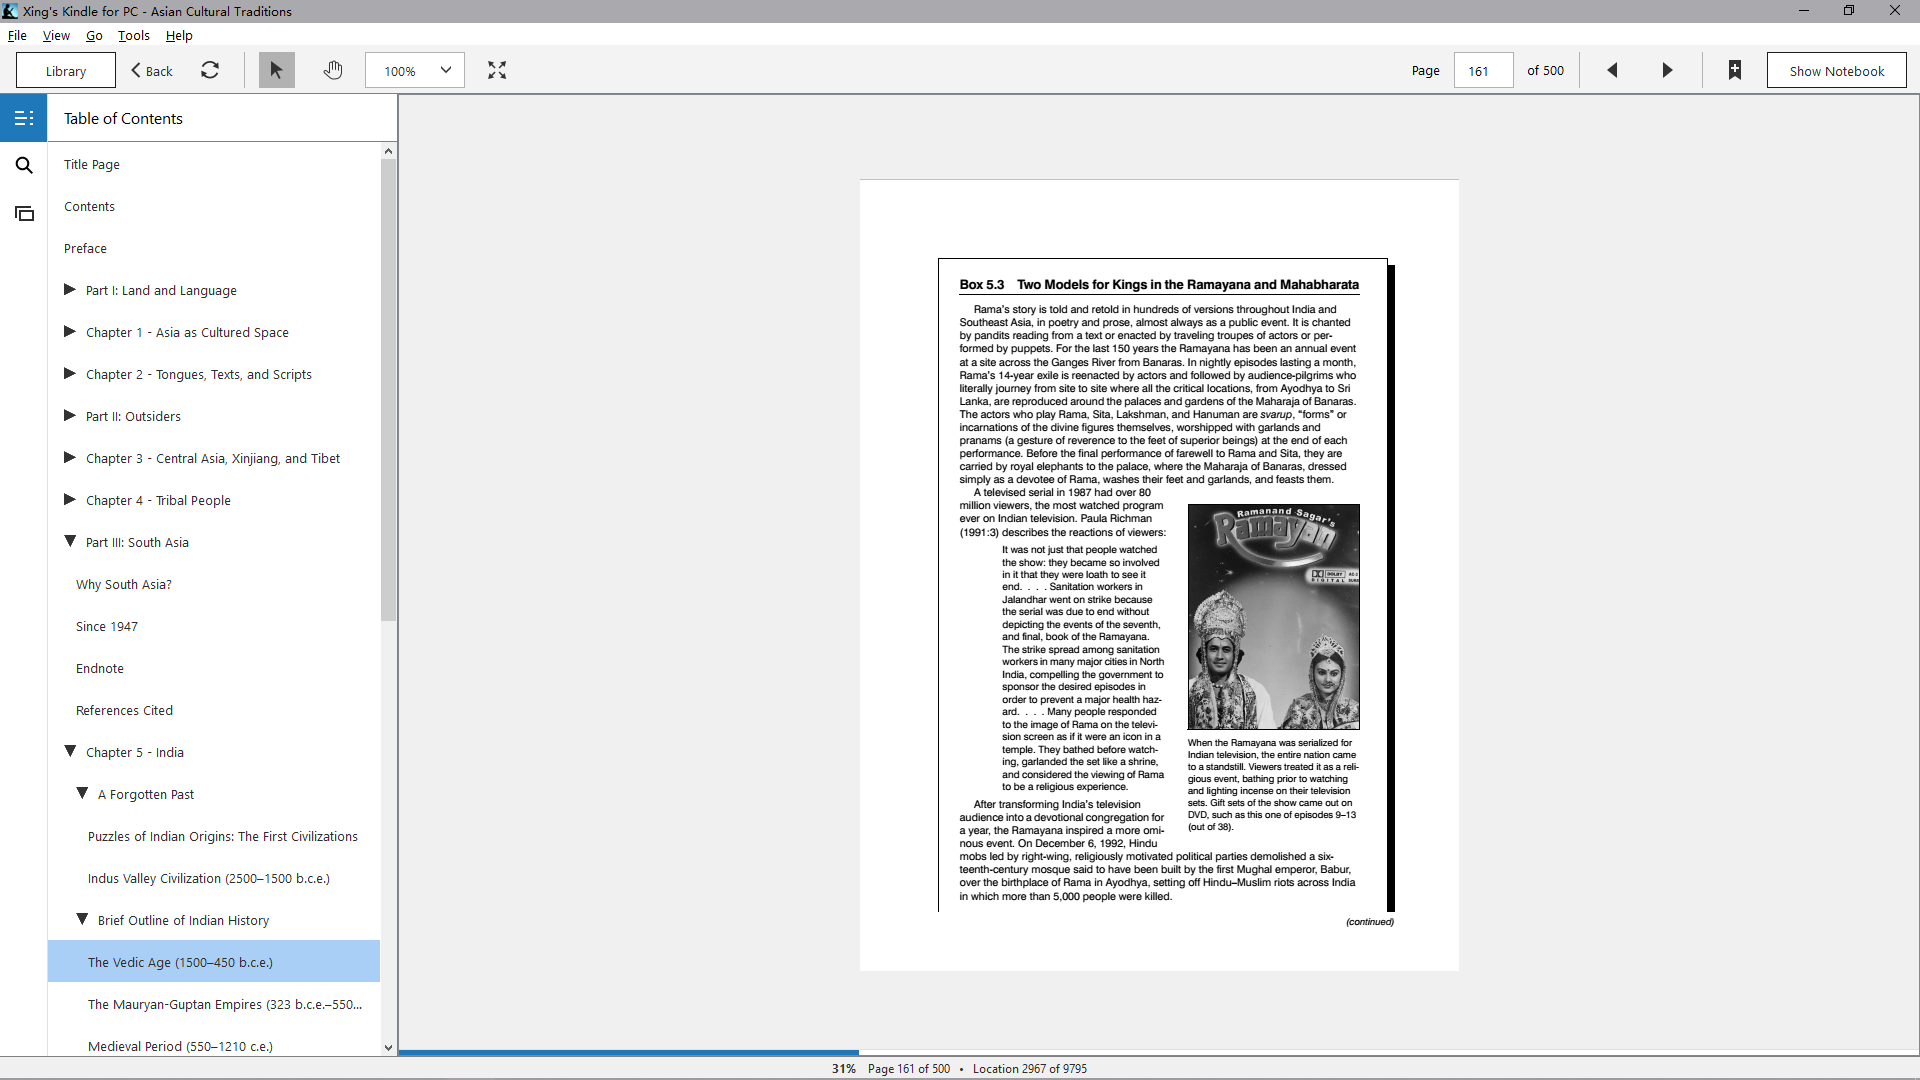The height and width of the screenshot is (1080, 1920).
Task: Open Title Page from contents
Action: (x=92, y=164)
